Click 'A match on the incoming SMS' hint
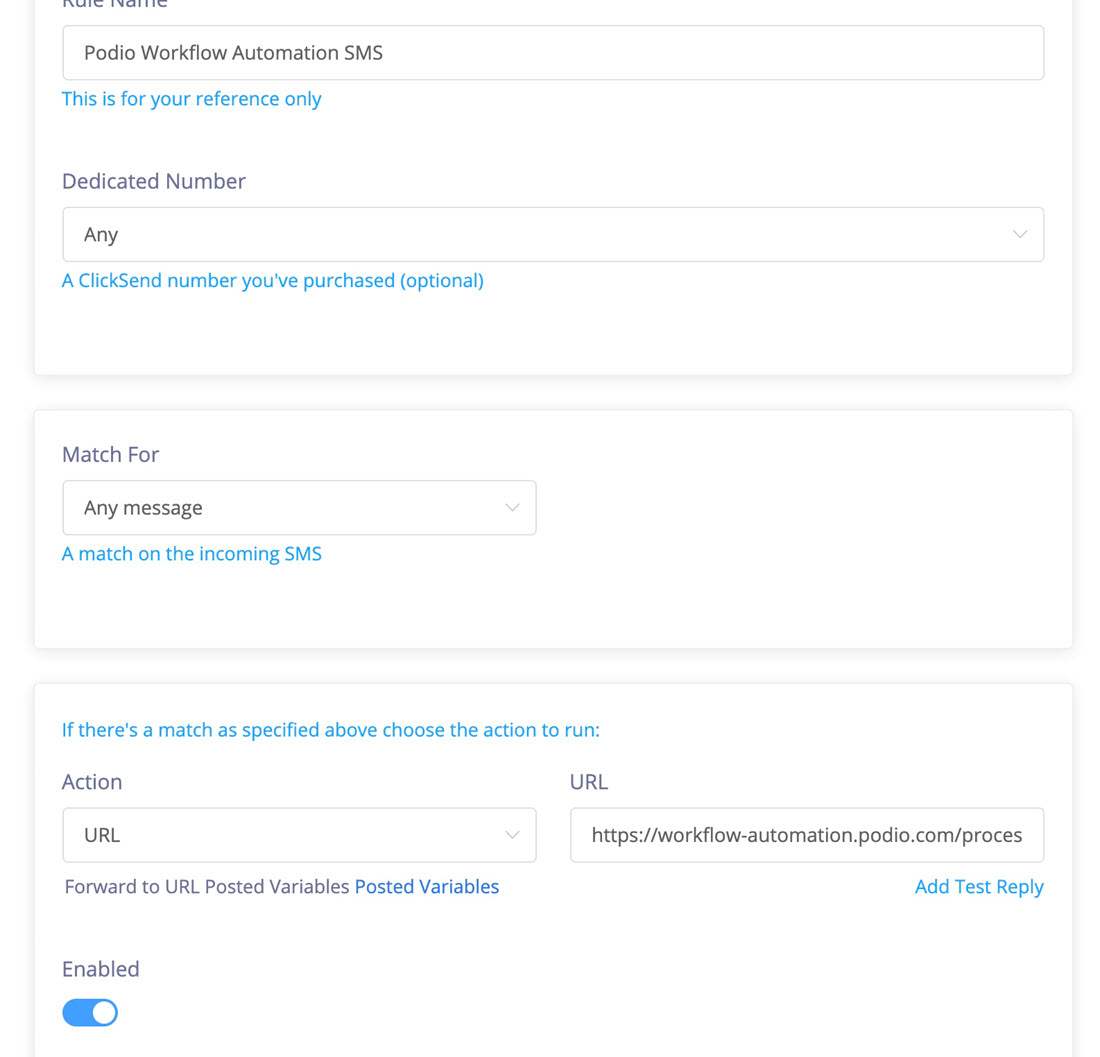Viewport: 1100px width, 1057px height. click(191, 553)
